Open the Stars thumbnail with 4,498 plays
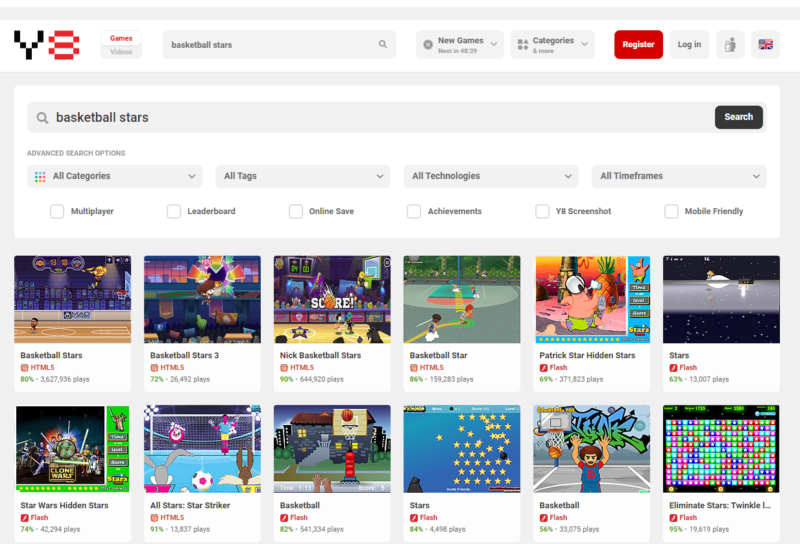 [x=462, y=449]
